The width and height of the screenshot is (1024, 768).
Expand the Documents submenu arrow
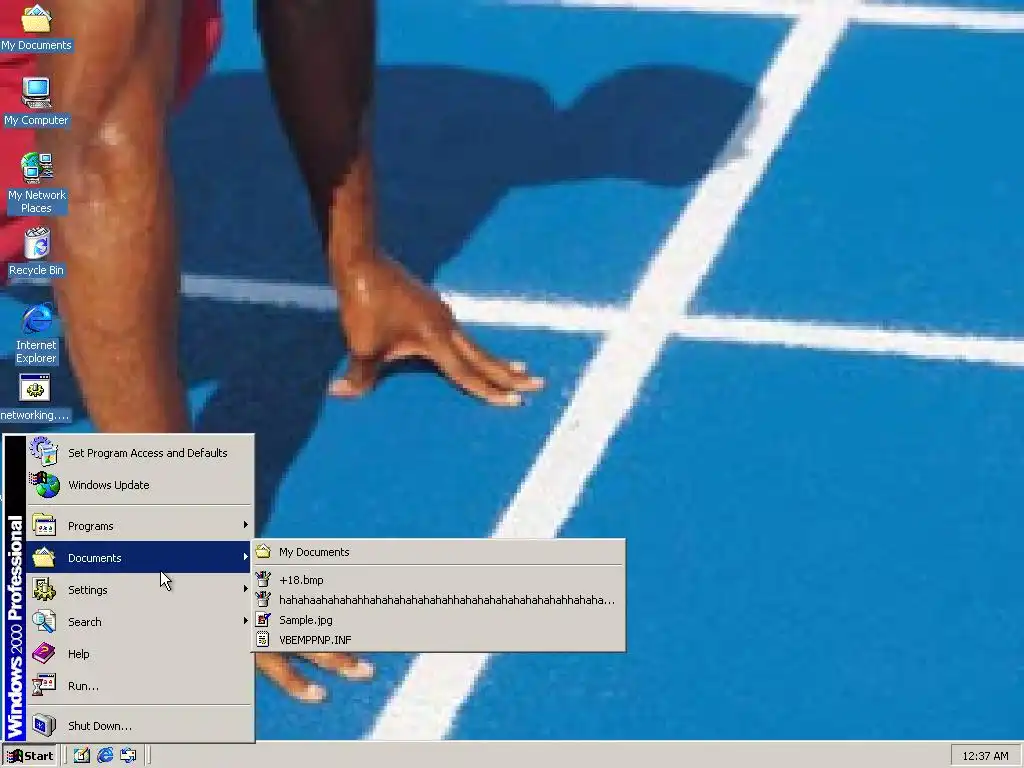point(246,557)
